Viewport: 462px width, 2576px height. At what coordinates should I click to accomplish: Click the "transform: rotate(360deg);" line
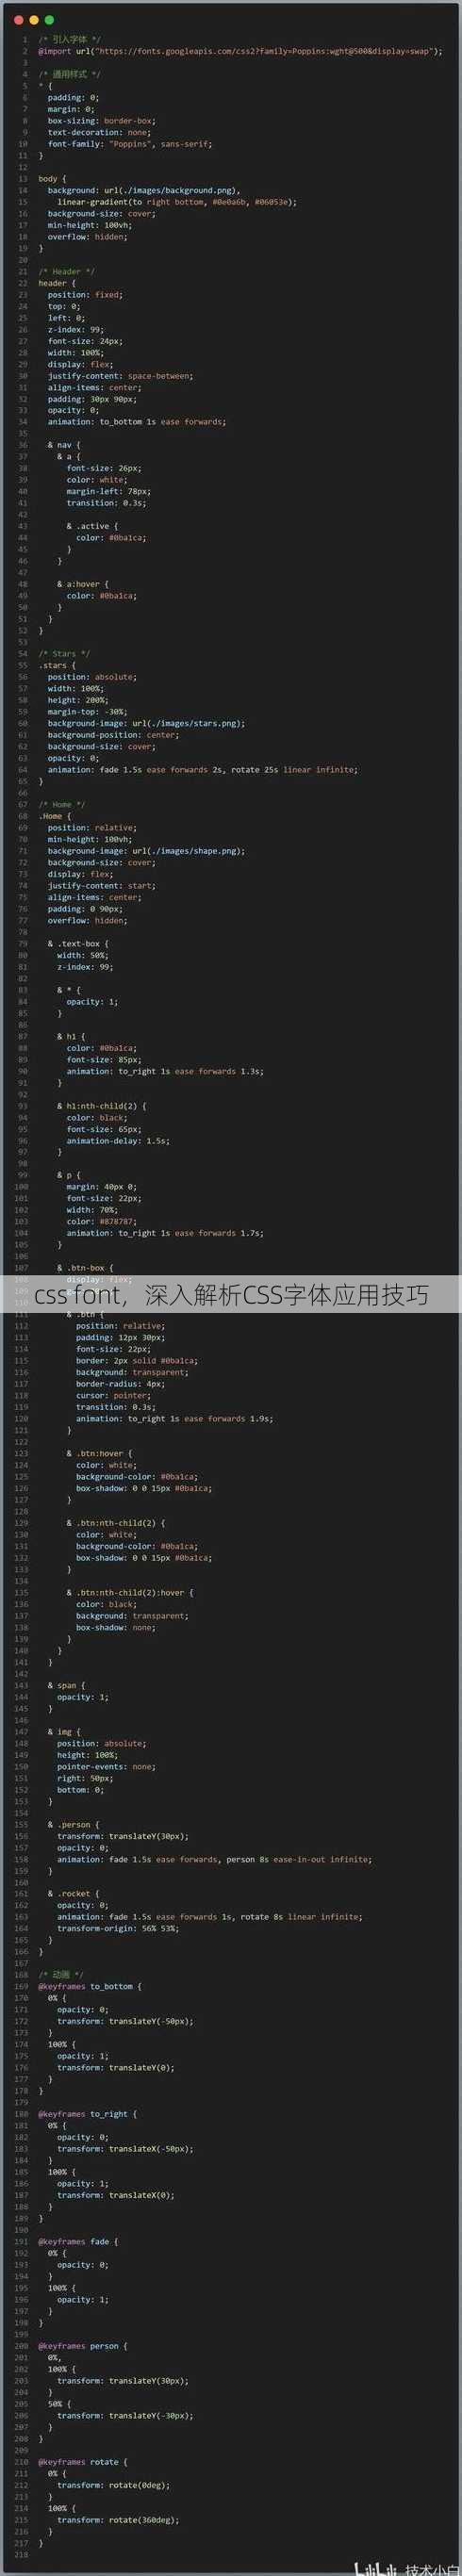coord(118,2520)
